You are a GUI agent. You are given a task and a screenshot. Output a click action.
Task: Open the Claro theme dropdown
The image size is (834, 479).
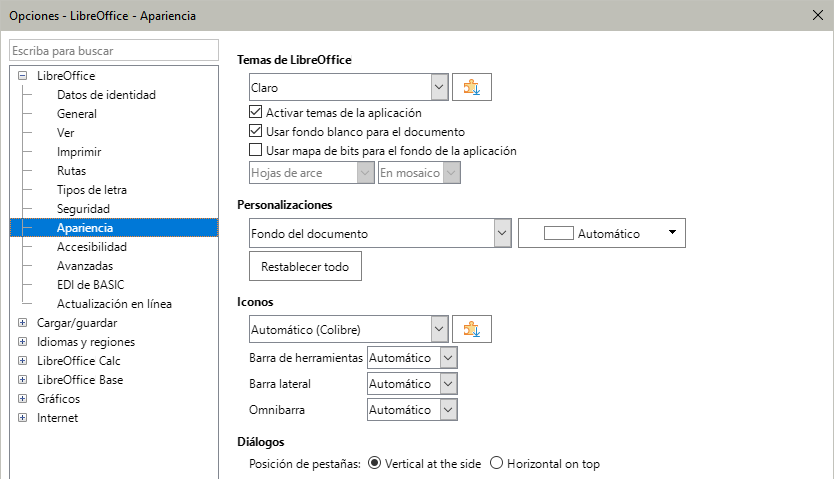[439, 88]
